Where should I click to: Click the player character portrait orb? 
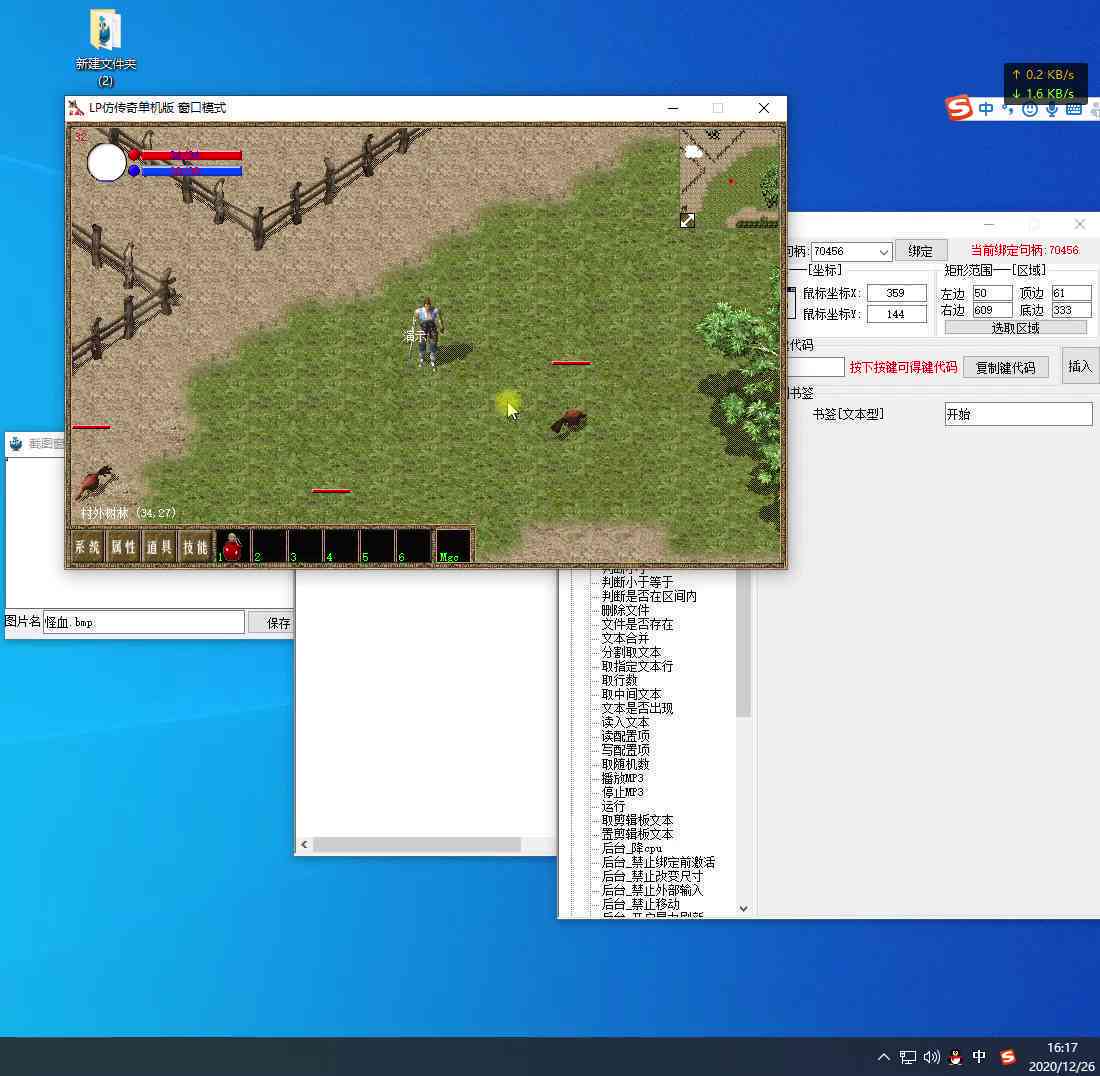[106, 162]
